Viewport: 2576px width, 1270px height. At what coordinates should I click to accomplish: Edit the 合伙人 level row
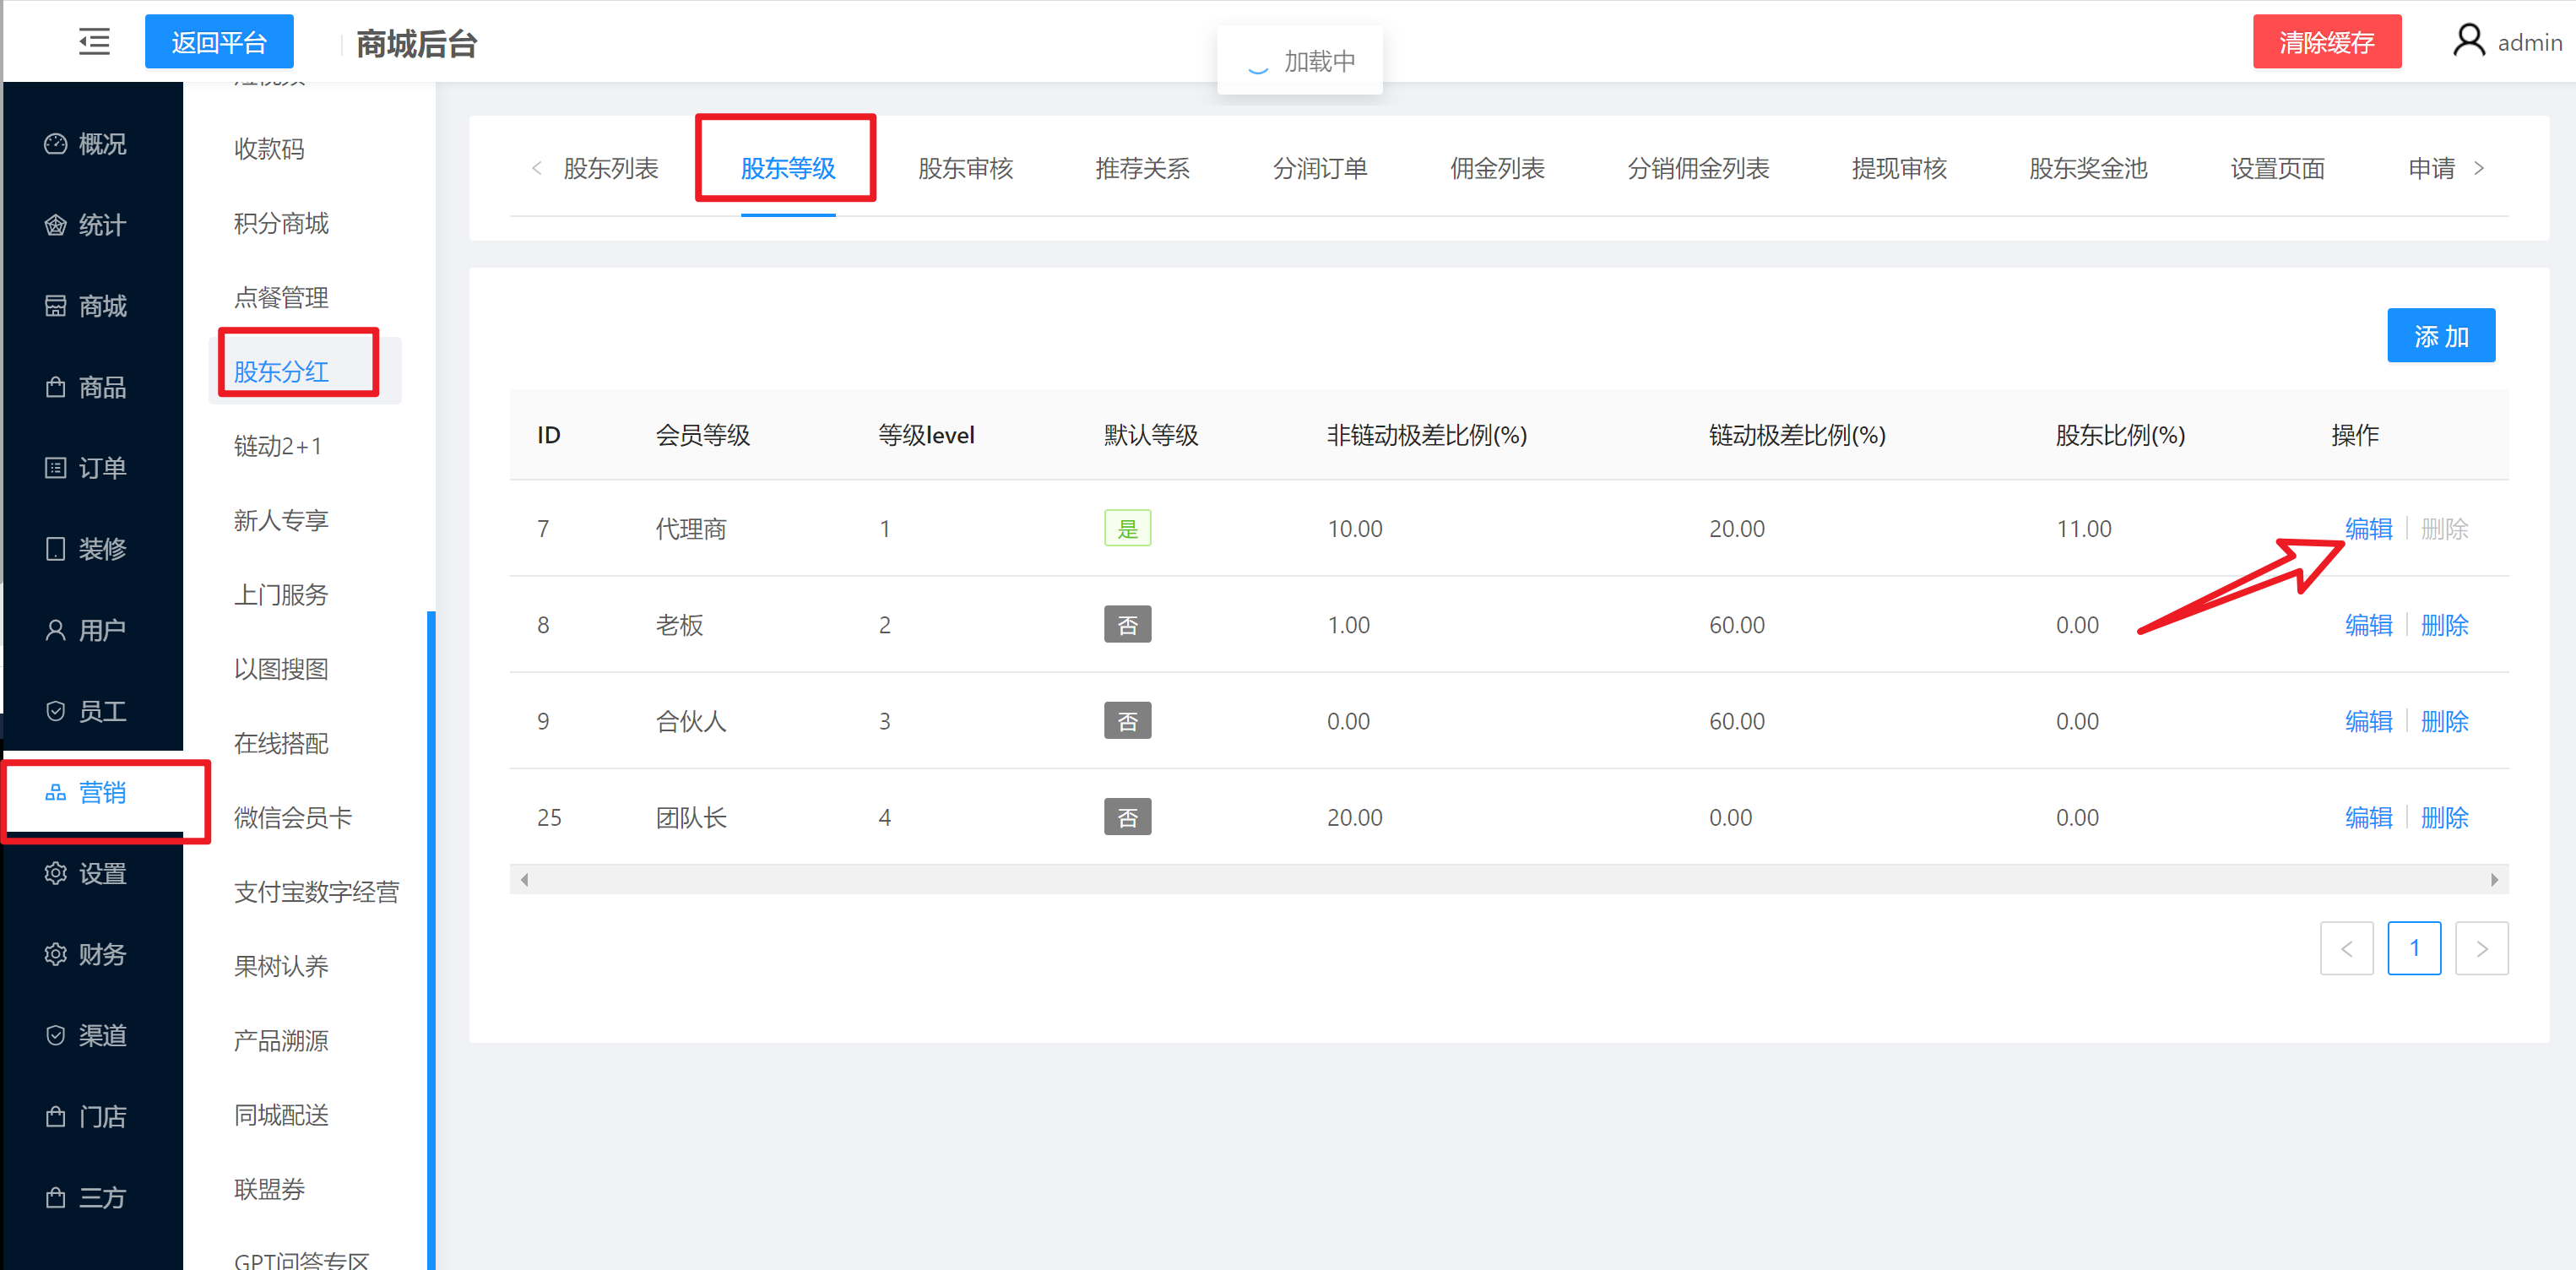click(2369, 721)
